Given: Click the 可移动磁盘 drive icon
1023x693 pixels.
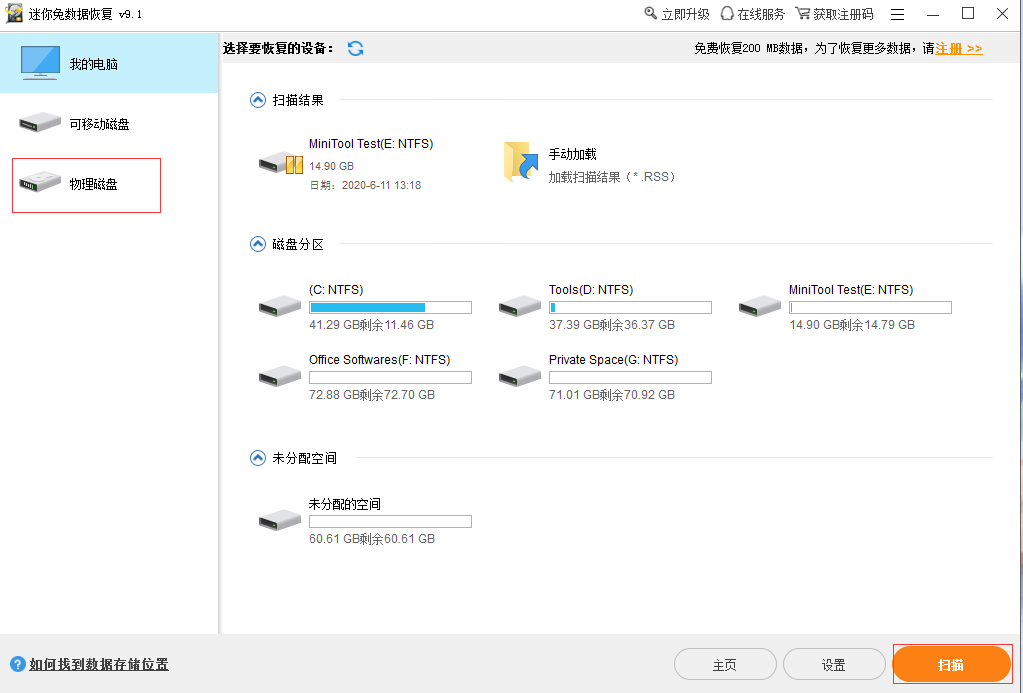Looking at the screenshot, I should pos(40,122).
